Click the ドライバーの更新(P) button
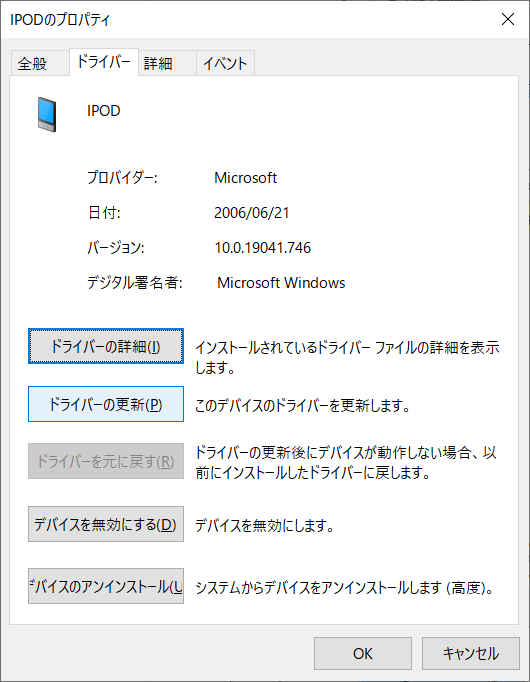The height and width of the screenshot is (682, 530). click(x=106, y=404)
